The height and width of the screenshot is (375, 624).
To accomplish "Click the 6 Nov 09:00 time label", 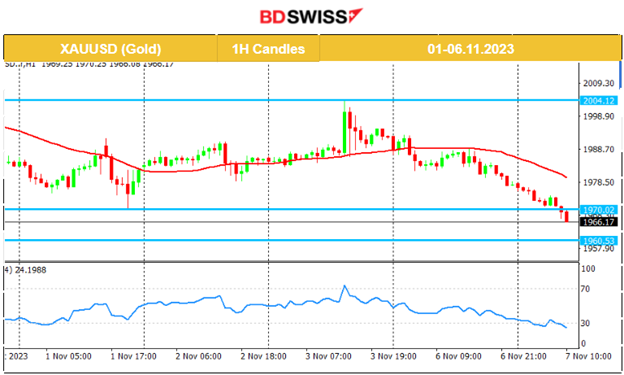I will tap(458, 356).
